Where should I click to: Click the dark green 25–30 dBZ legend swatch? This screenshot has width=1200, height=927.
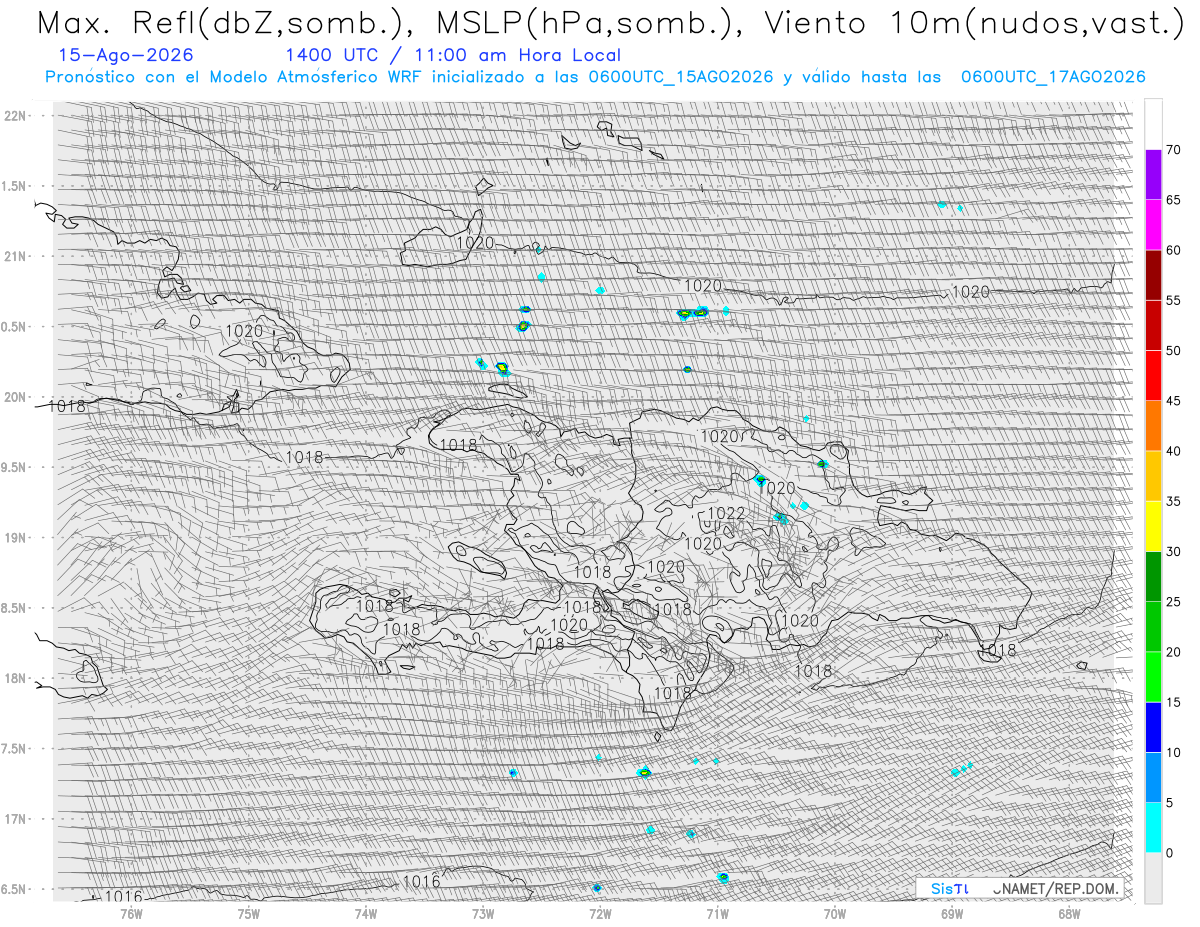(1153, 576)
